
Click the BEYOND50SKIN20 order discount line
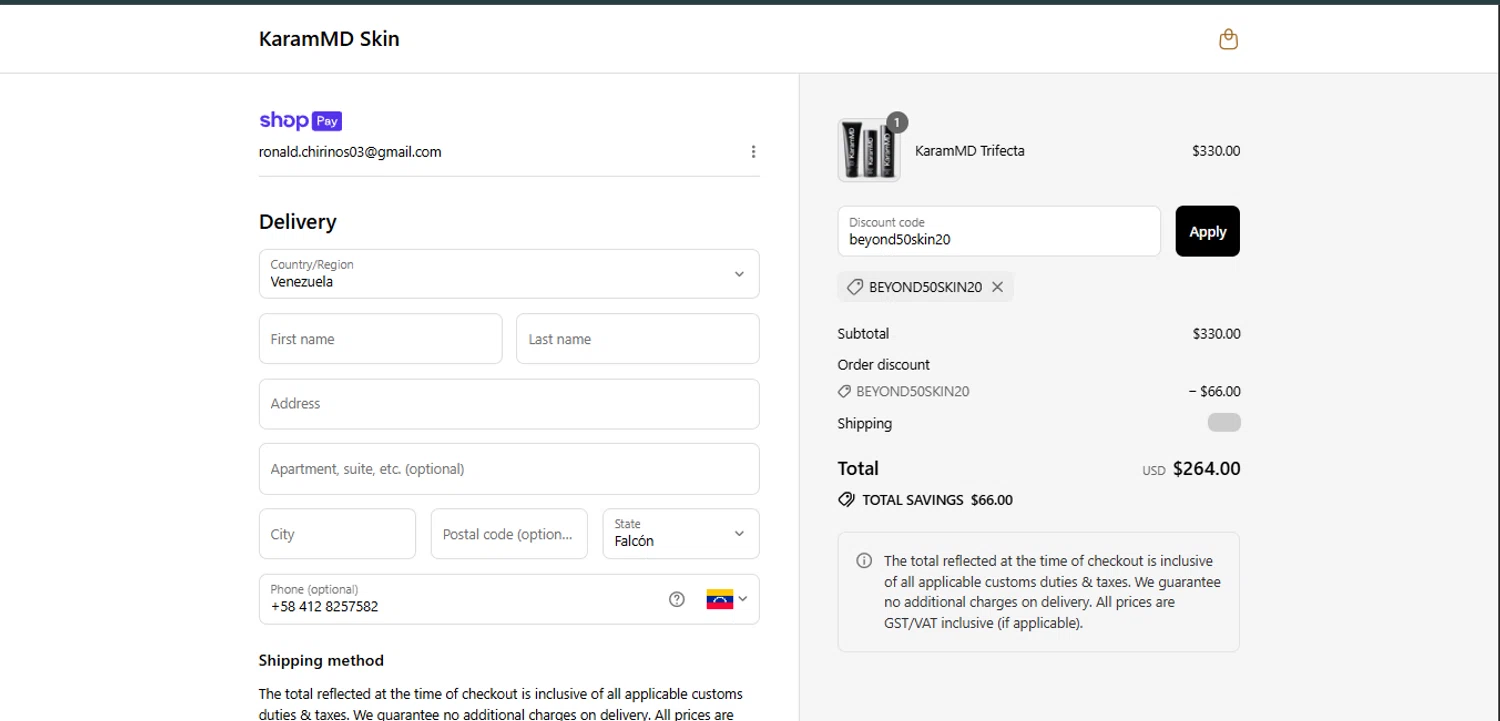point(904,392)
